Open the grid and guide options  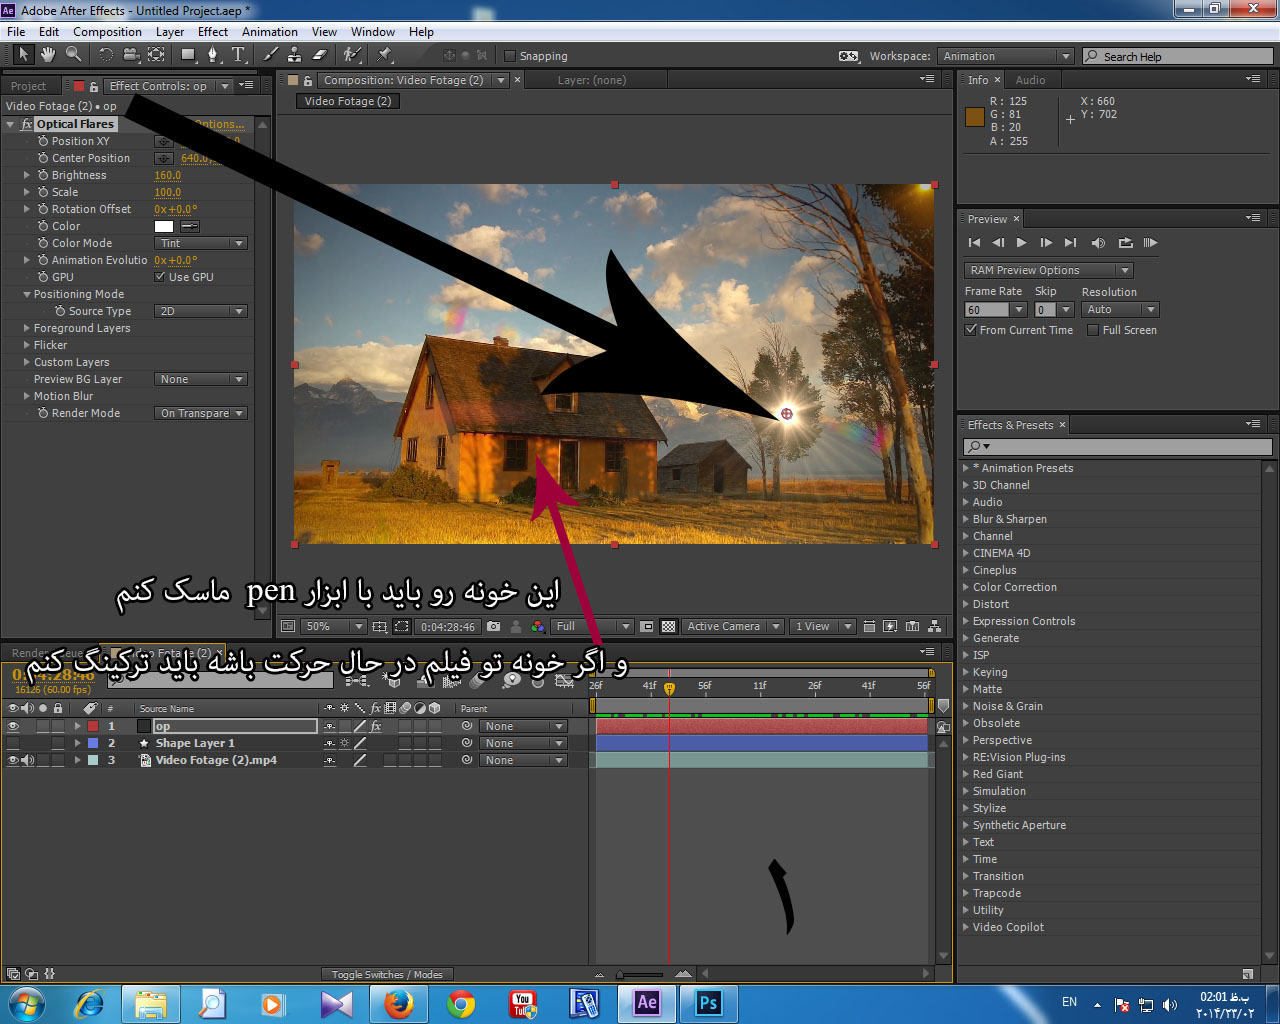click(x=380, y=626)
